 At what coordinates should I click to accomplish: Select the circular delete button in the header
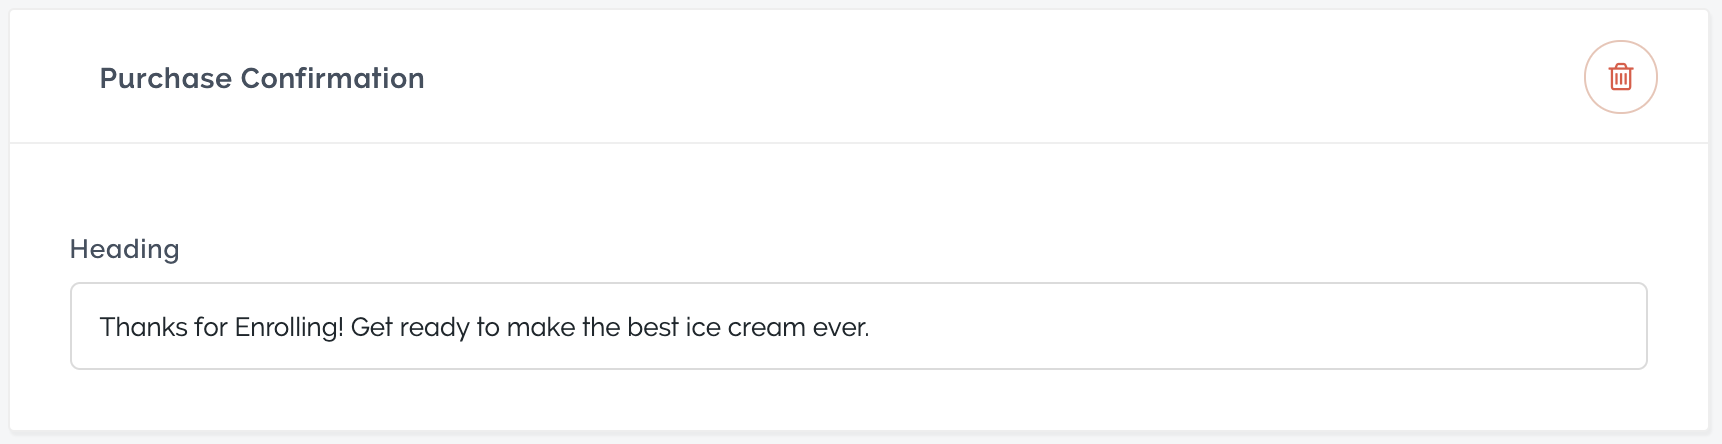click(1620, 77)
